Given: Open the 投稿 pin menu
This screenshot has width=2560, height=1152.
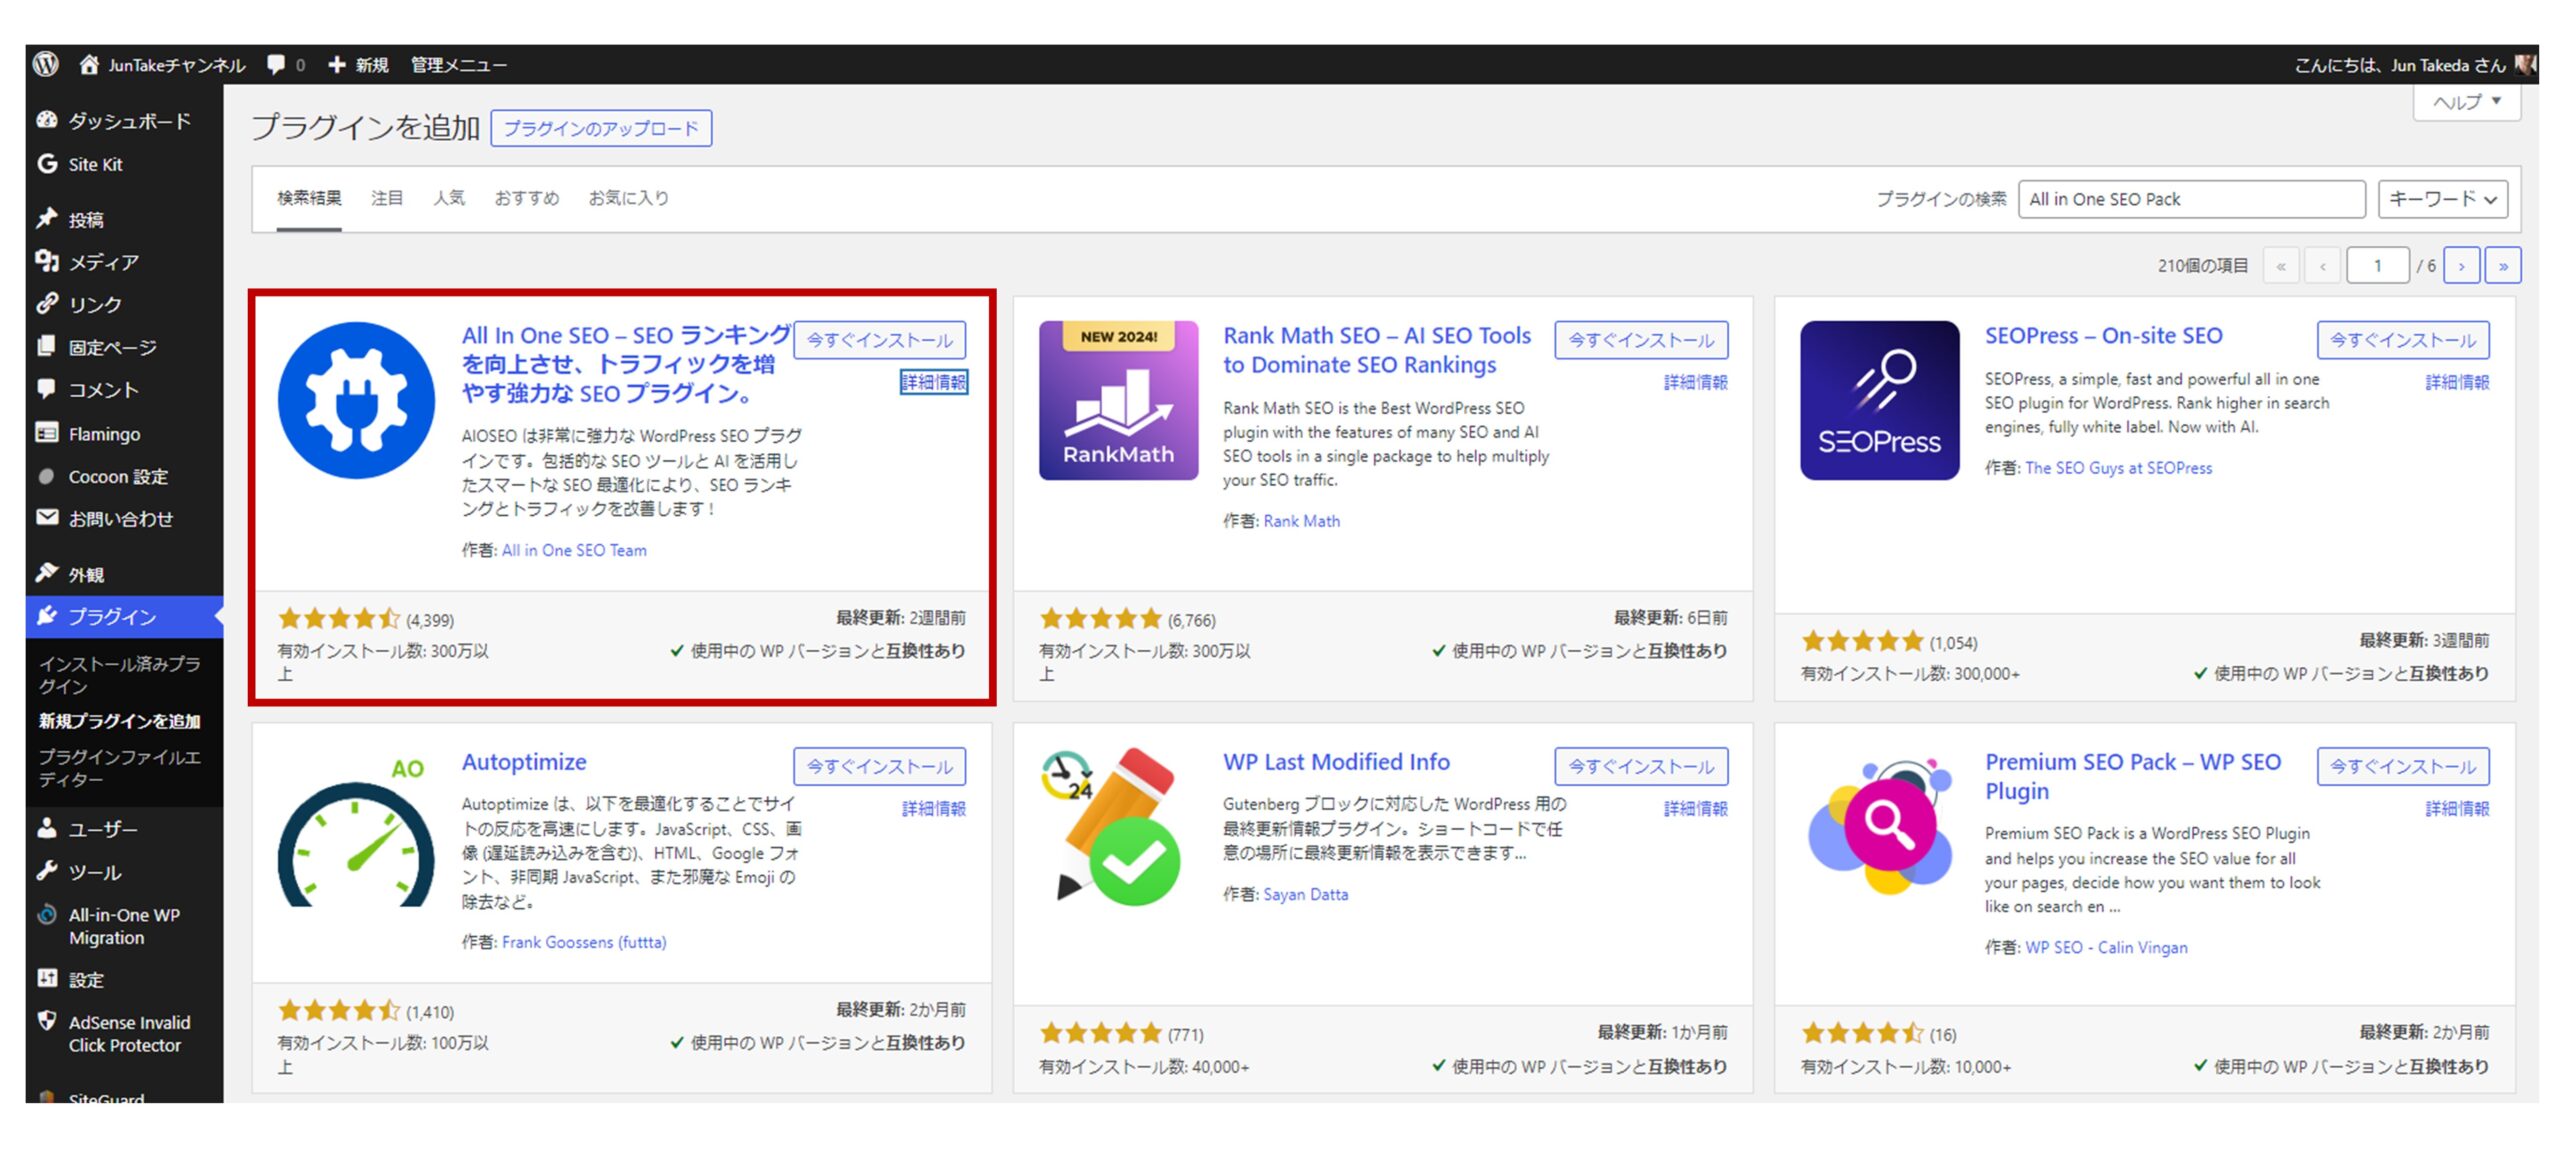Looking at the screenshot, I should [x=124, y=219].
